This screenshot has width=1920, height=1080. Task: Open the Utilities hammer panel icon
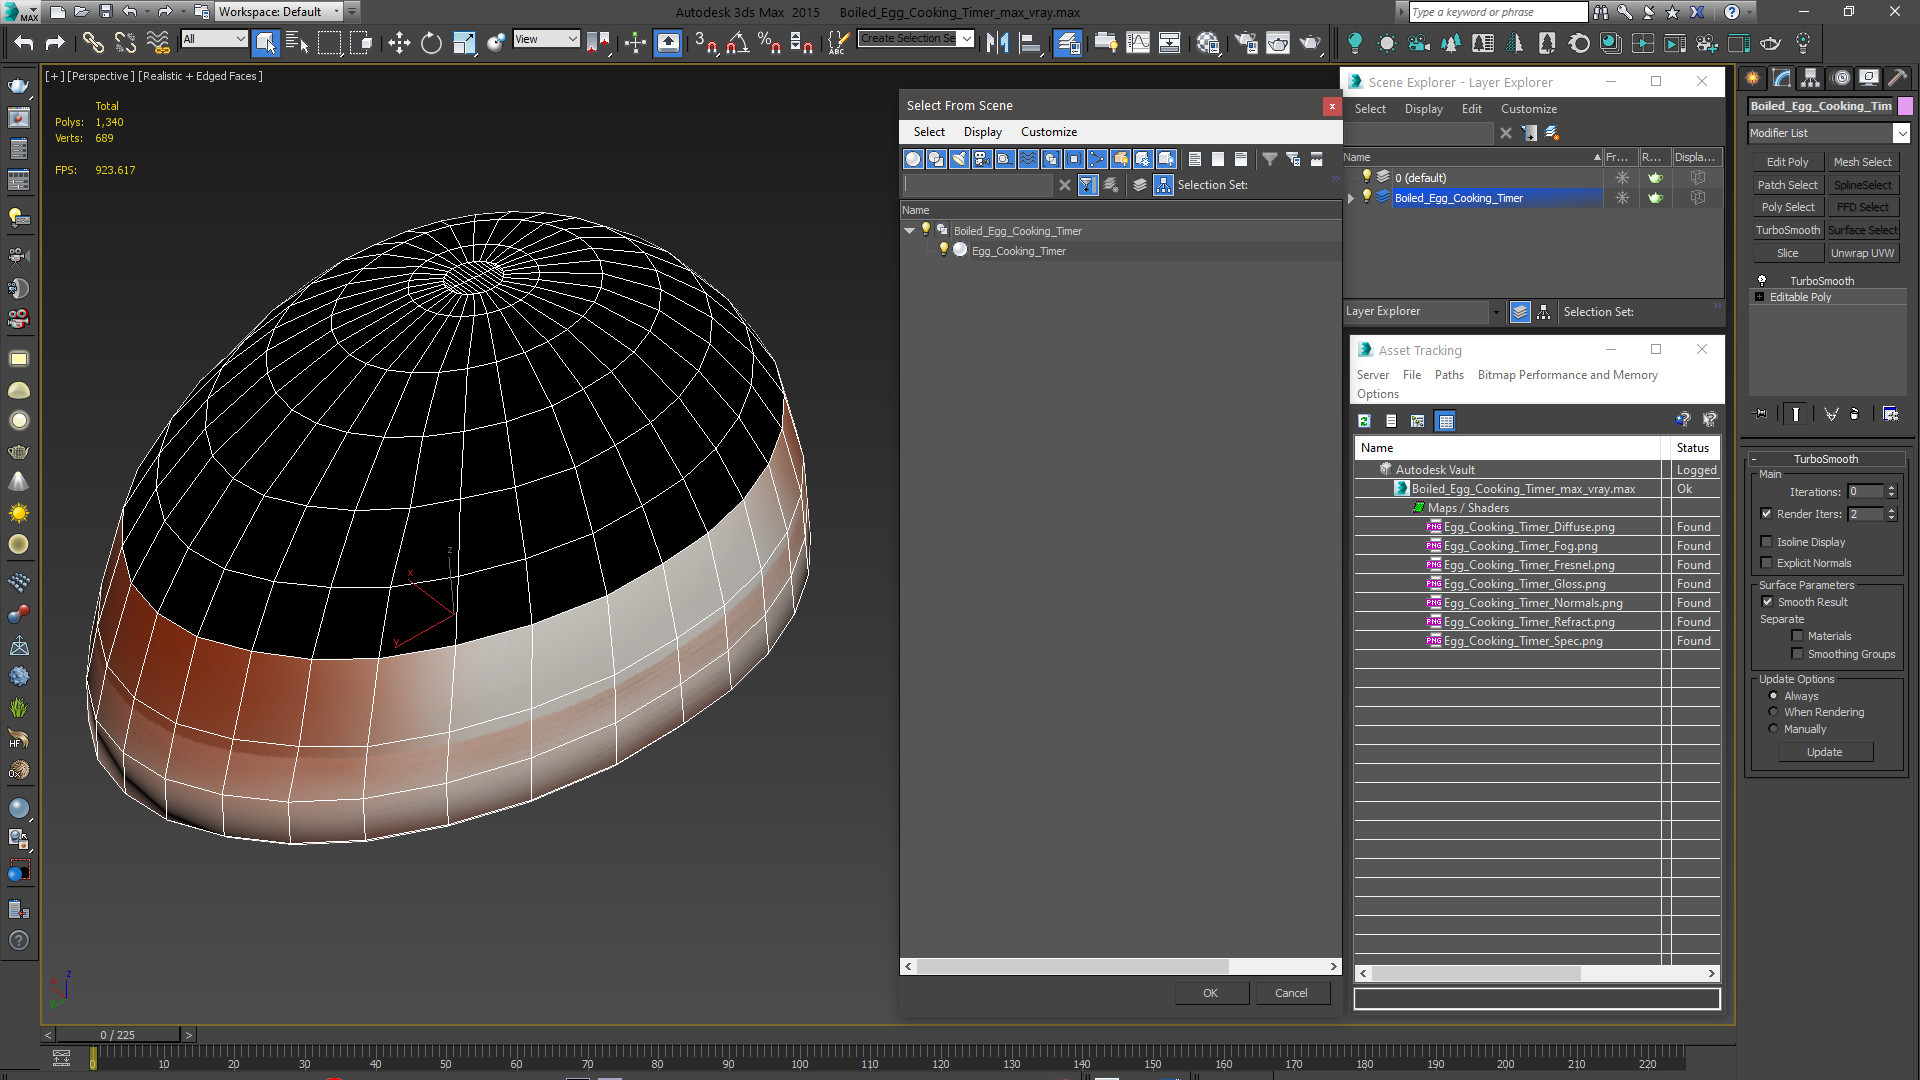(1897, 77)
